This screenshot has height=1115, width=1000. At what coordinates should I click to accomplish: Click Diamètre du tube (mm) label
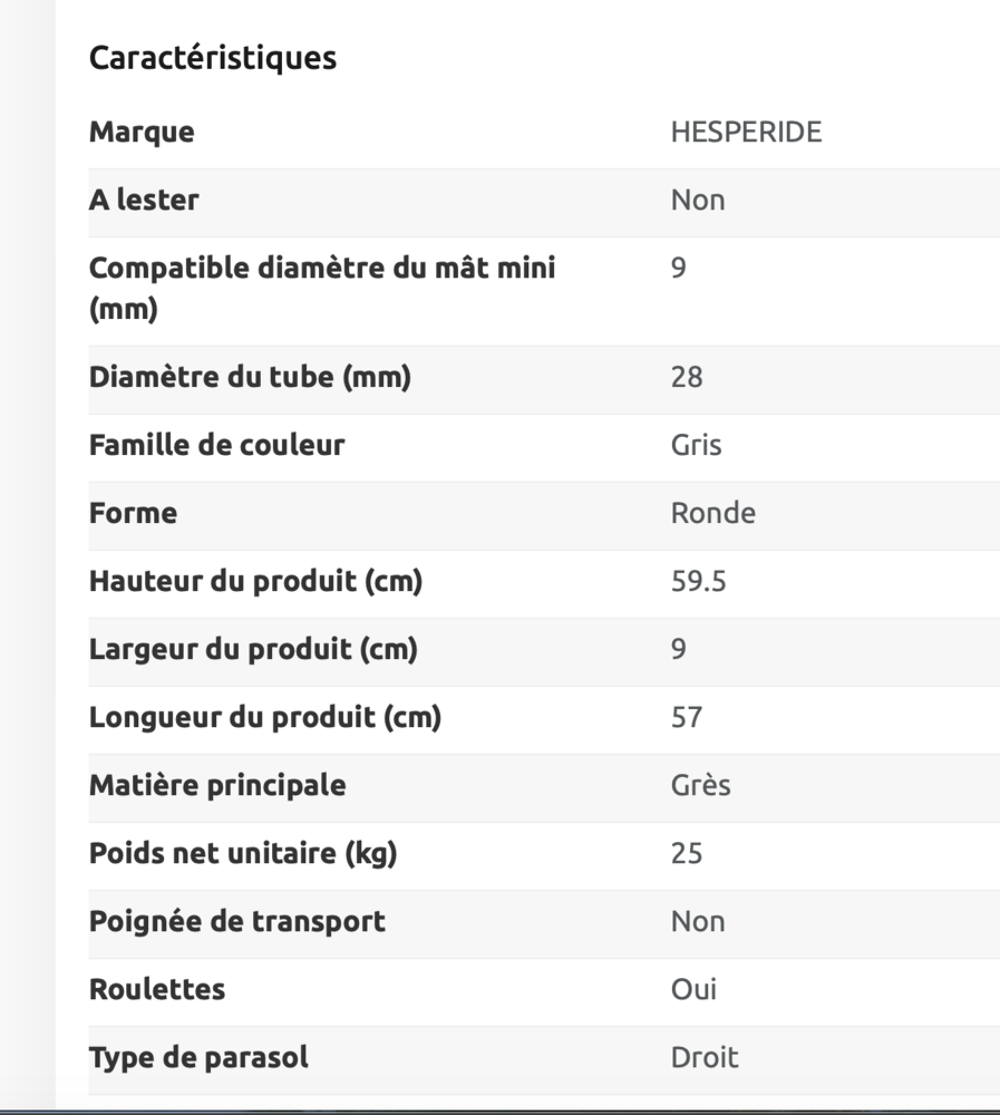(250, 377)
